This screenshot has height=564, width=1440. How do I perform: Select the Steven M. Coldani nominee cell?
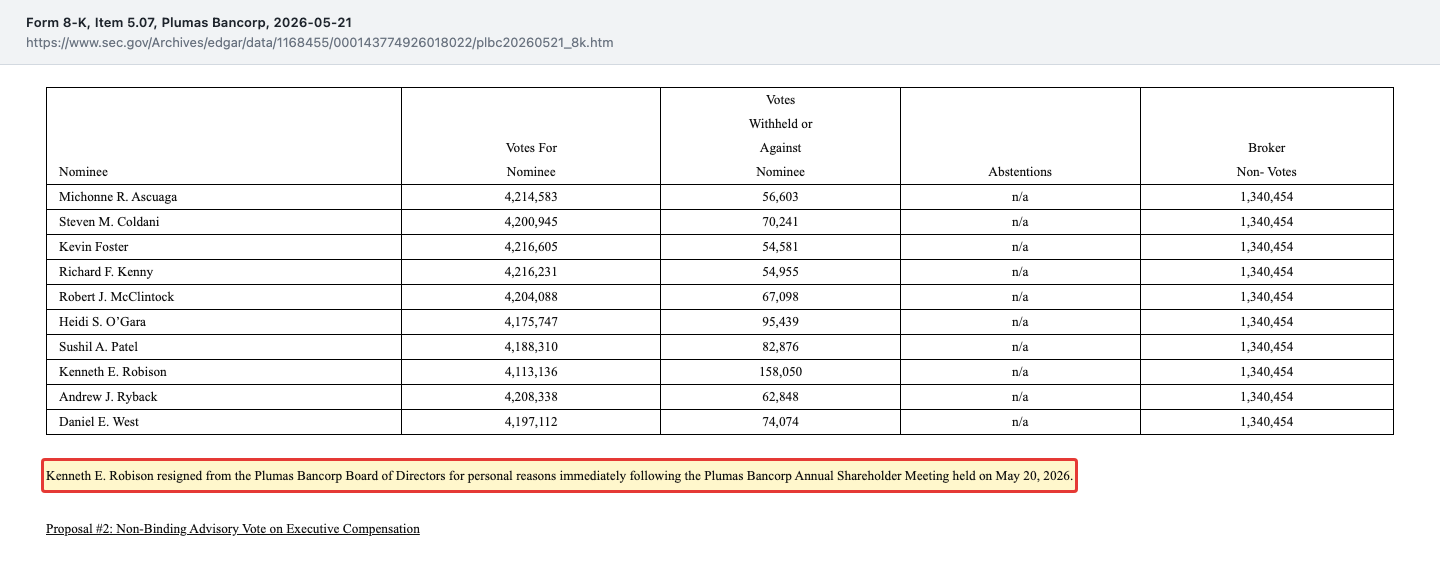224,222
